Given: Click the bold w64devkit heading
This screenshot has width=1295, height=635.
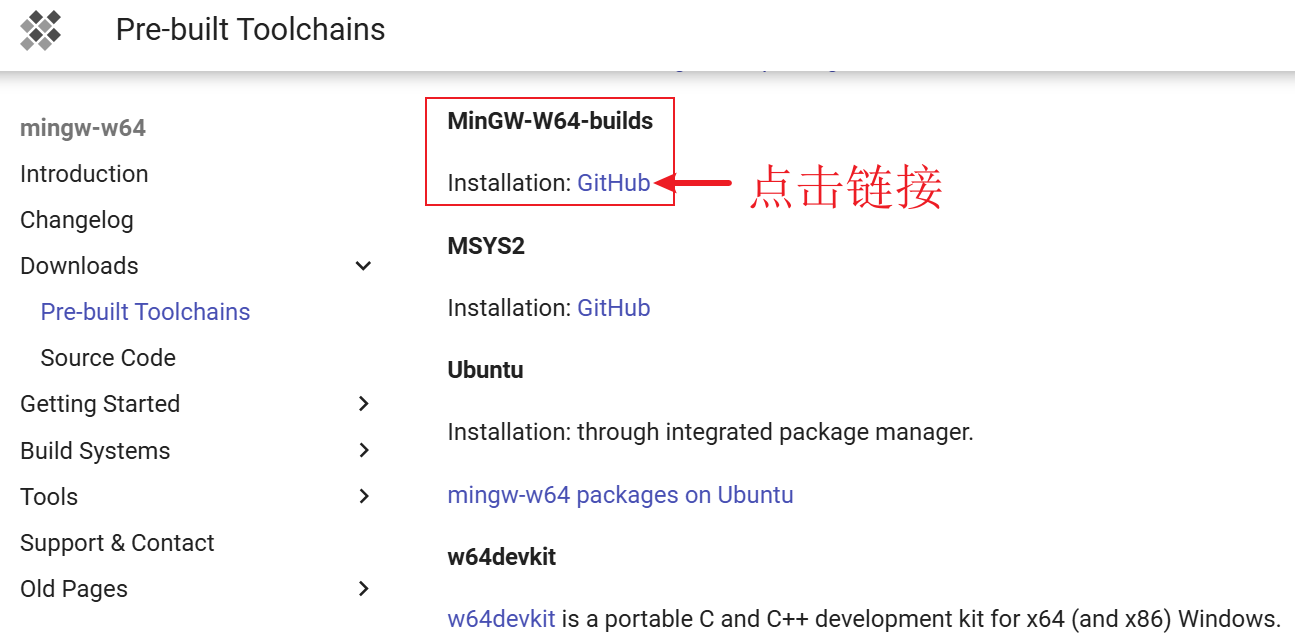Looking at the screenshot, I should click(x=501, y=557).
